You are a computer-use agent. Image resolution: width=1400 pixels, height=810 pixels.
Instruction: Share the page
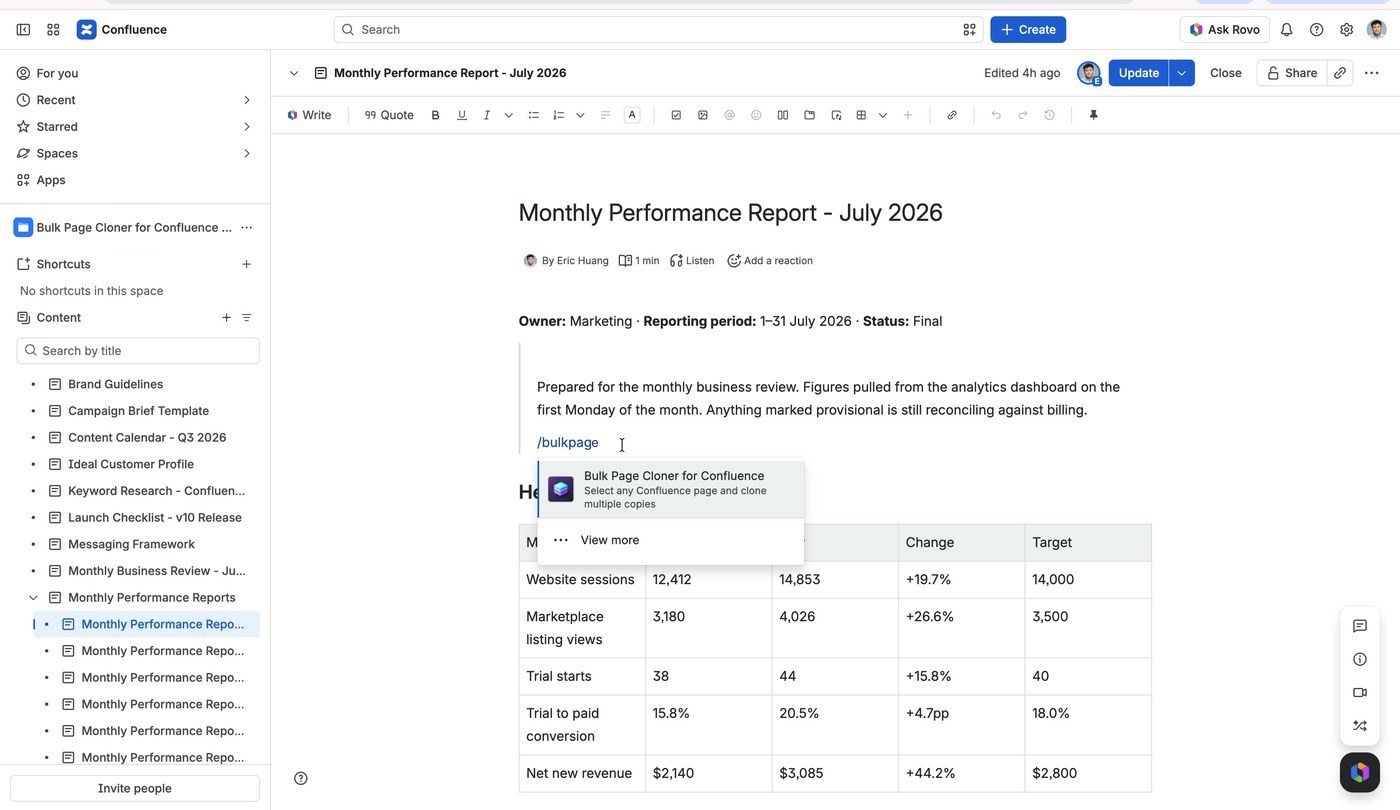pyautogui.click(x=1292, y=73)
